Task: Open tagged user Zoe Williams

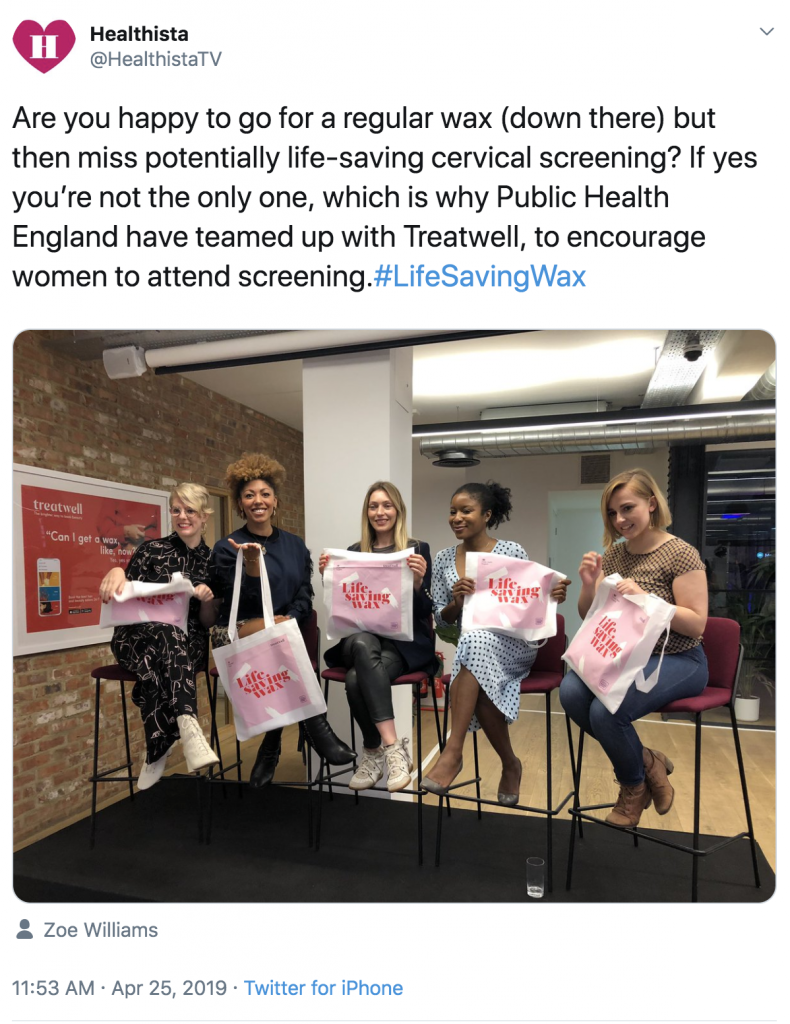Action: [101, 929]
